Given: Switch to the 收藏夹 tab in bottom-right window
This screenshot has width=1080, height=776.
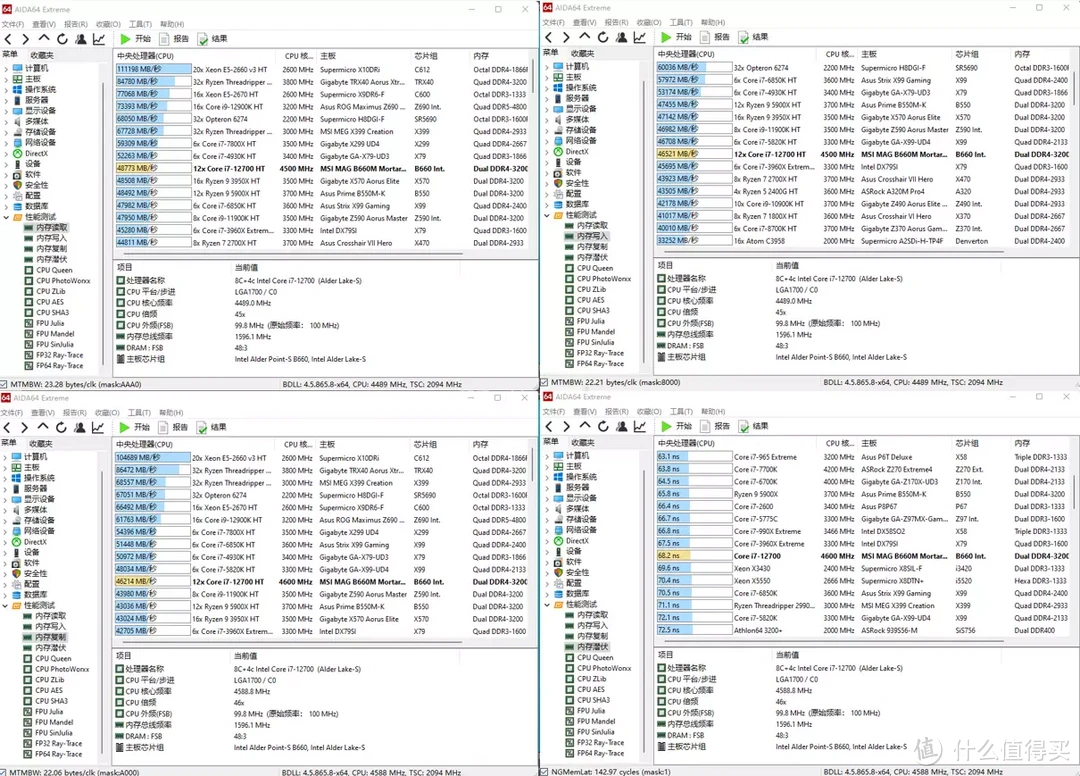Looking at the screenshot, I should point(582,443).
